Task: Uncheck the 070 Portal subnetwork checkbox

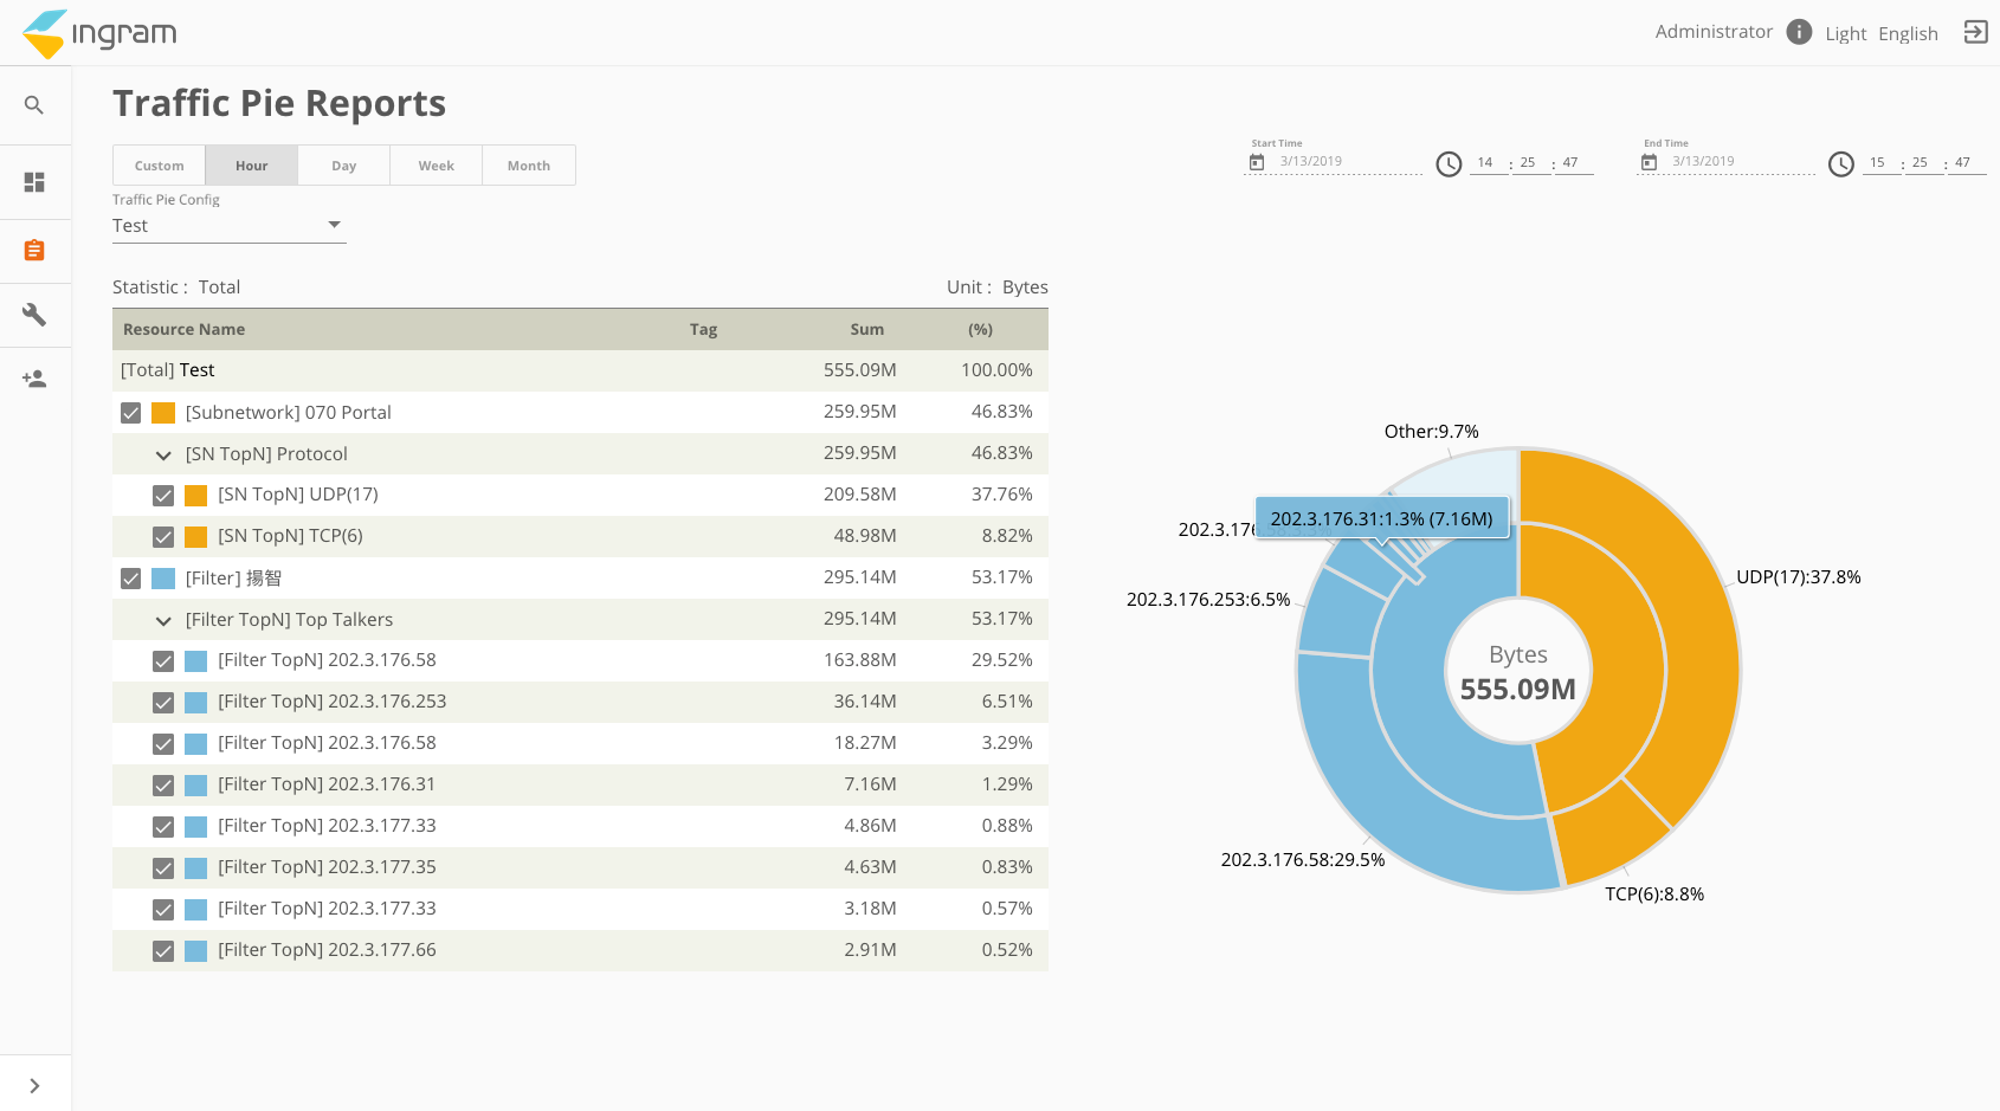Action: [131, 413]
